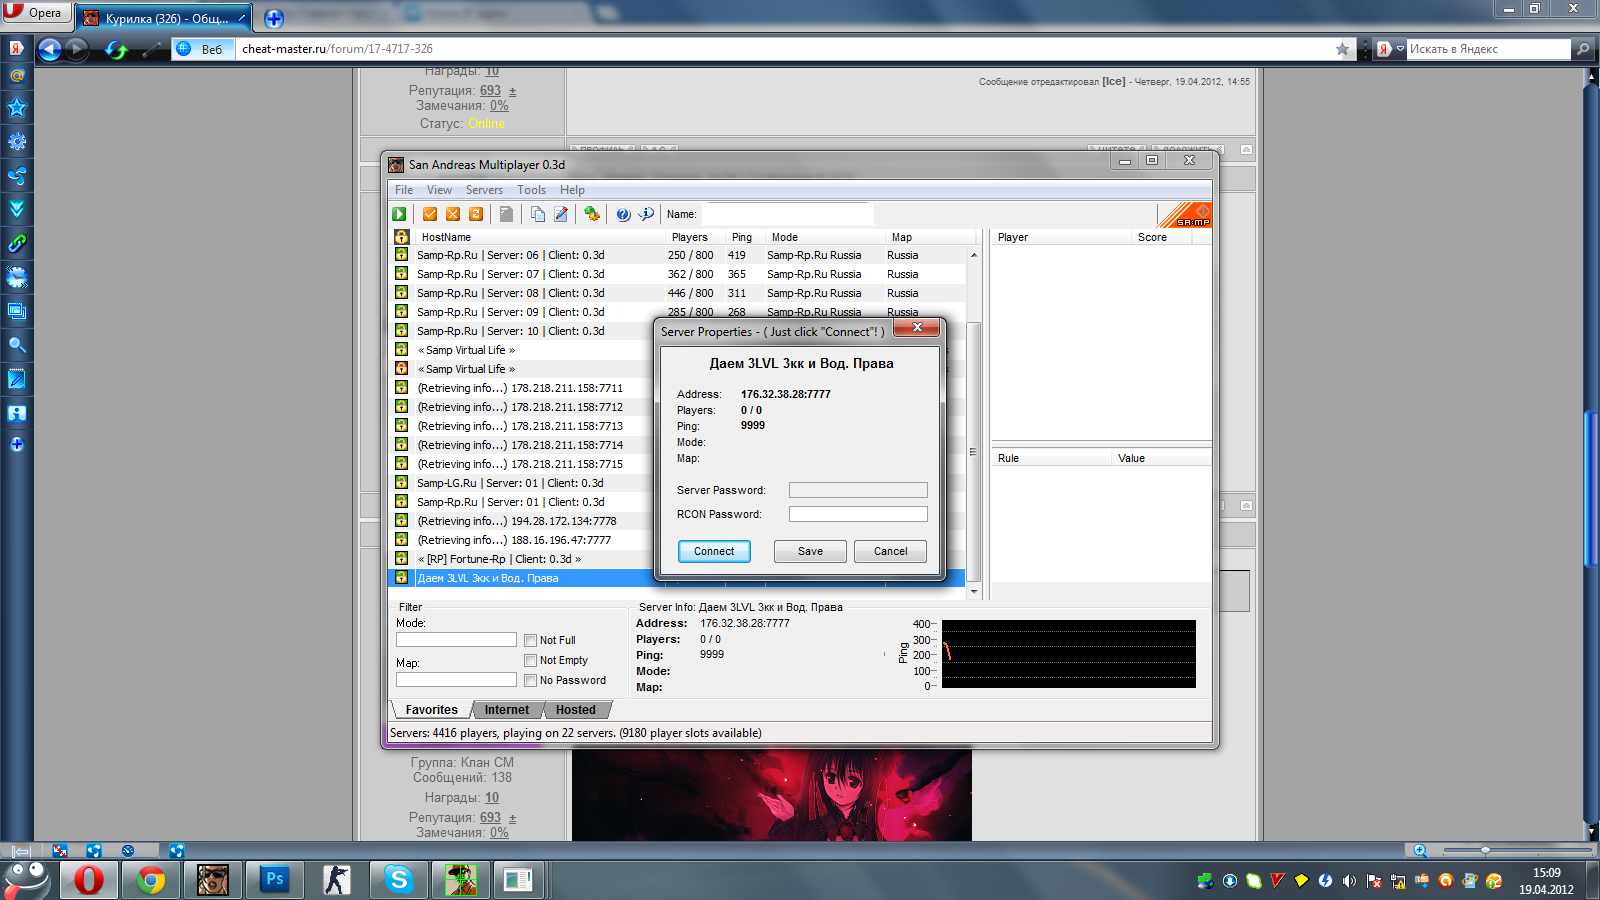Click the Delete Server orange X icon
The image size is (1600, 900).
[x=453, y=214]
